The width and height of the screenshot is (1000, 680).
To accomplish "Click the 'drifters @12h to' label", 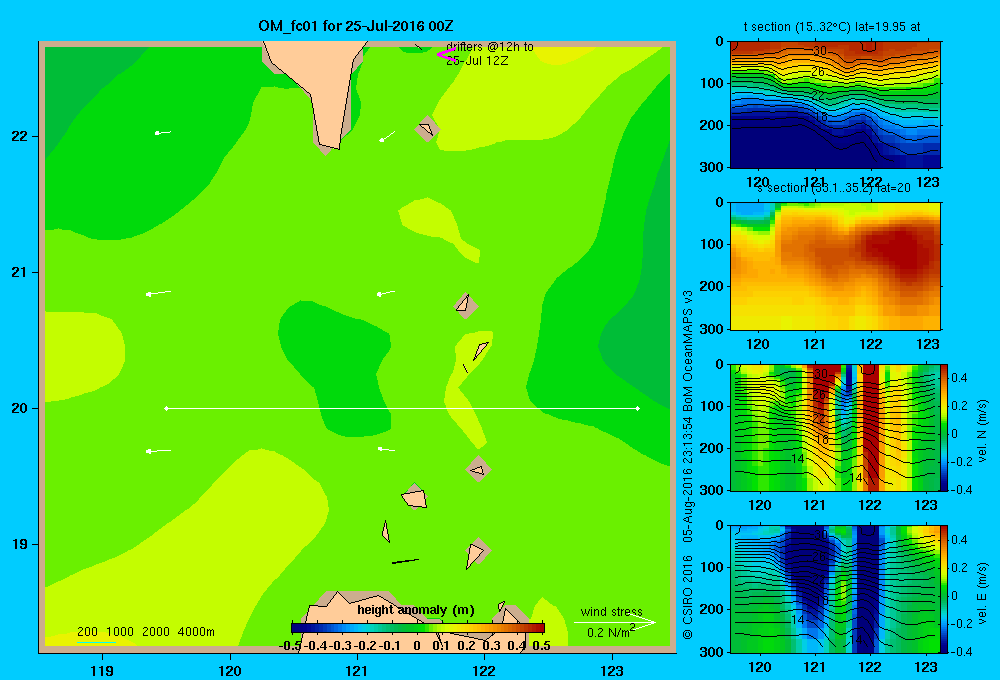I will pos(490,47).
